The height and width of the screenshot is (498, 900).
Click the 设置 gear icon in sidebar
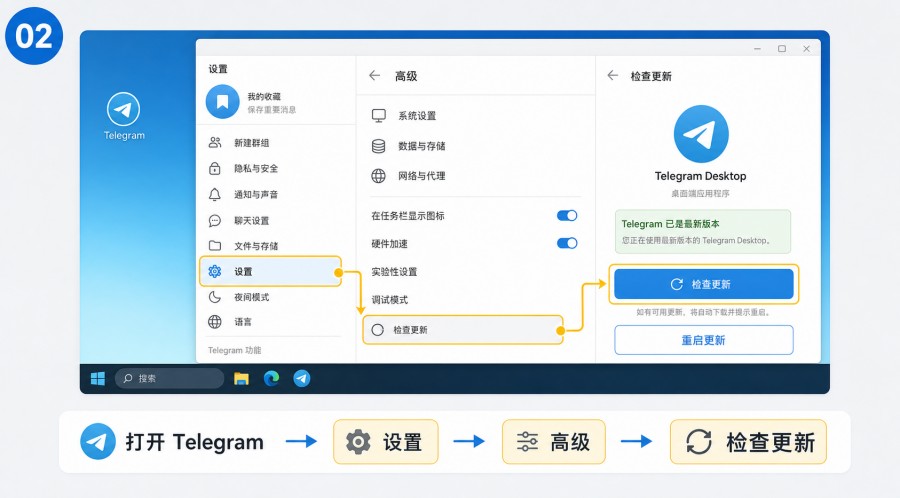coord(215,271)
